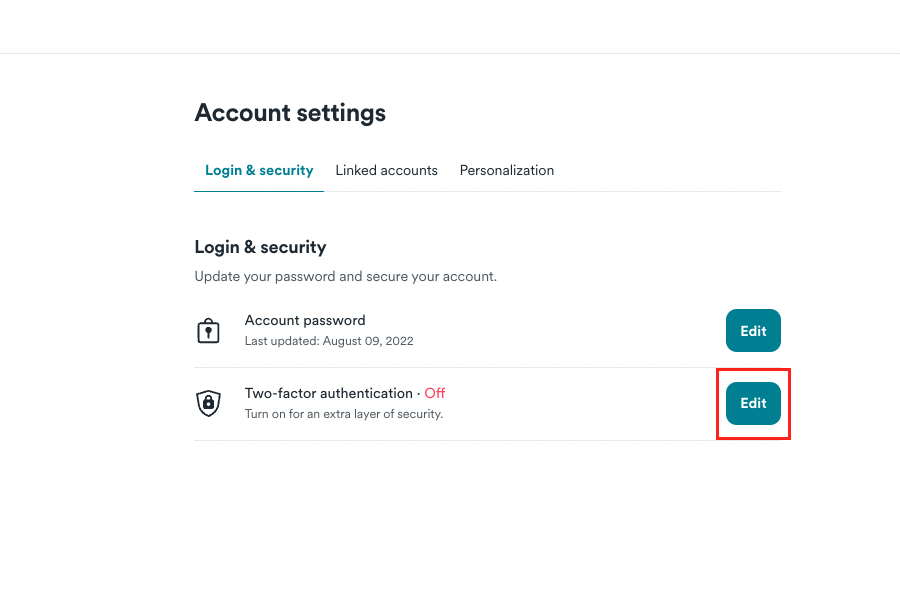Select the Login & security section heading

260,247
